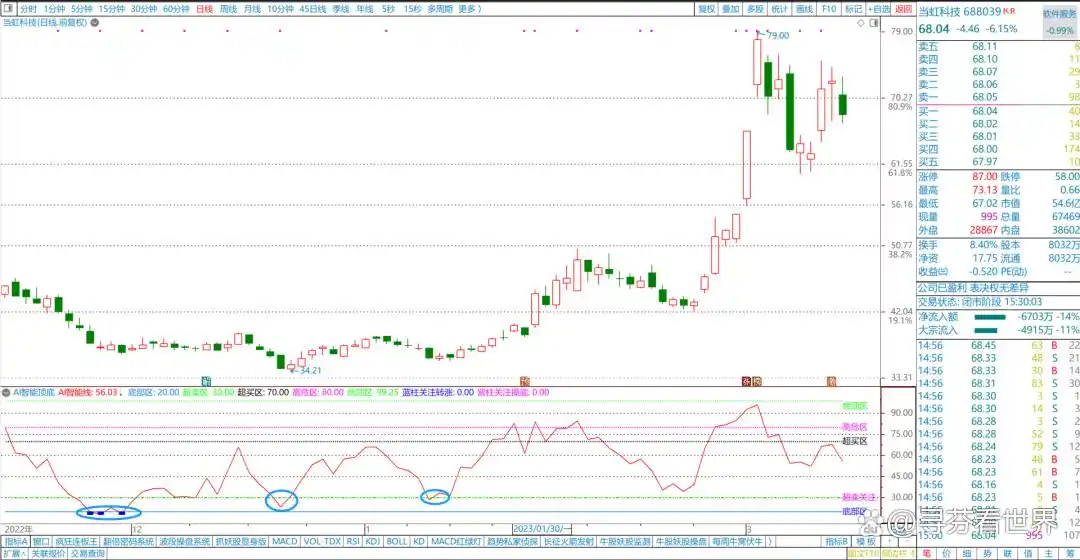Expand the 扩展 panel at bottom-left
The height and width of the screenshot is (560, 1080).
point(12,553)
